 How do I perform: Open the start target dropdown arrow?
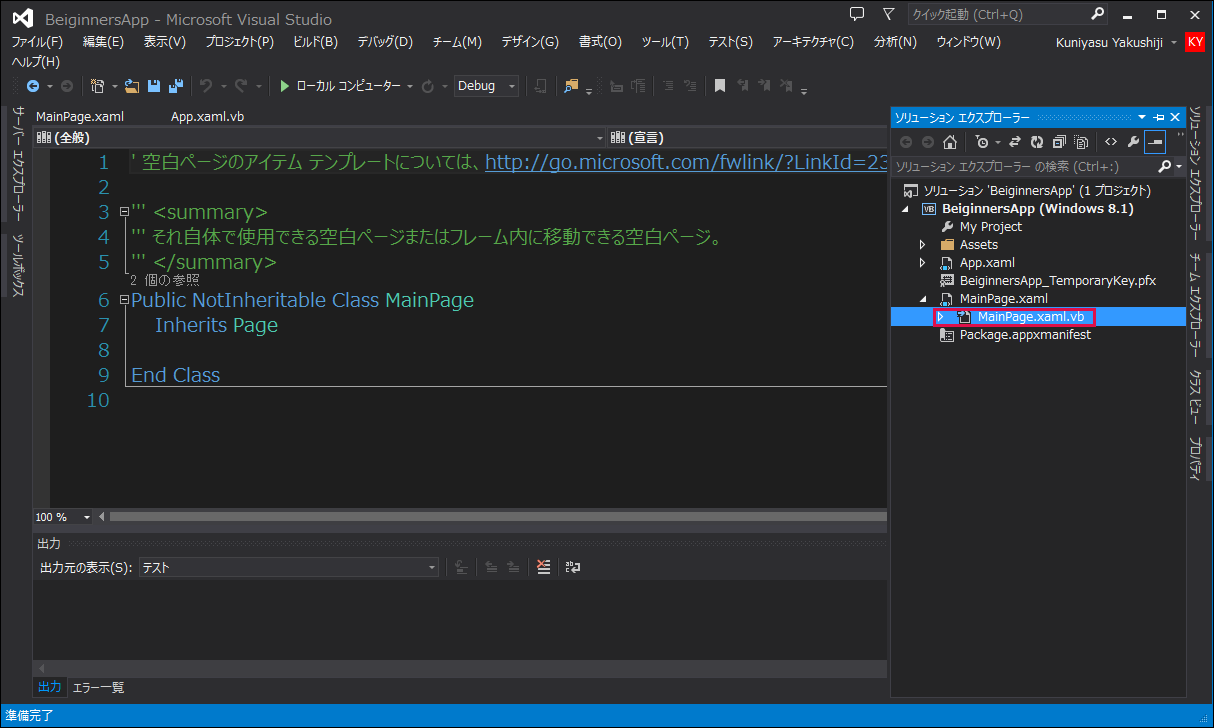(x=410, y=87)
